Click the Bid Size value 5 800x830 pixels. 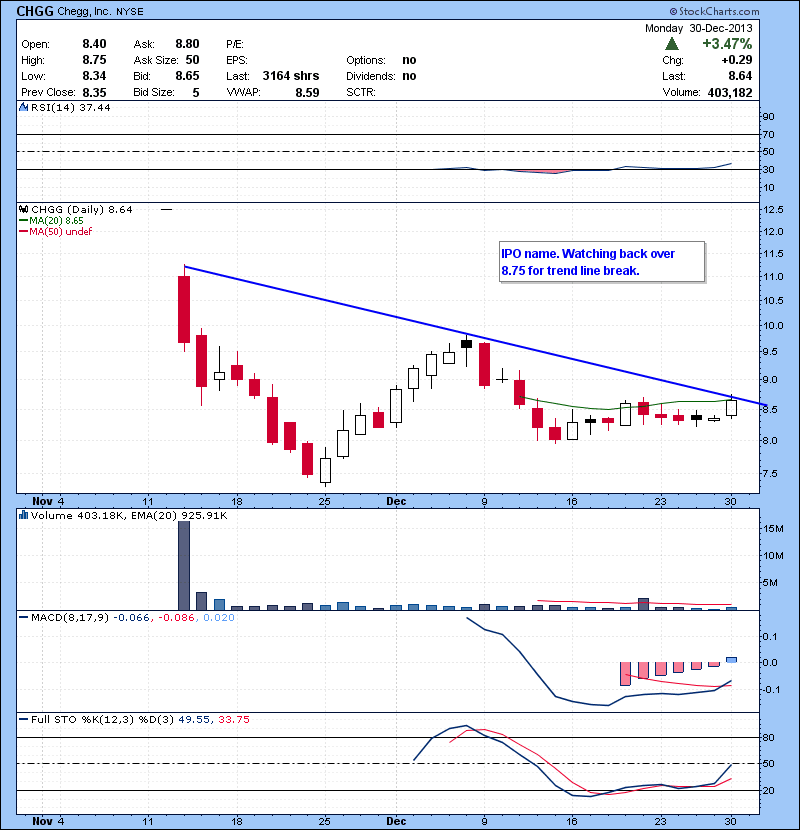(196, 92)
